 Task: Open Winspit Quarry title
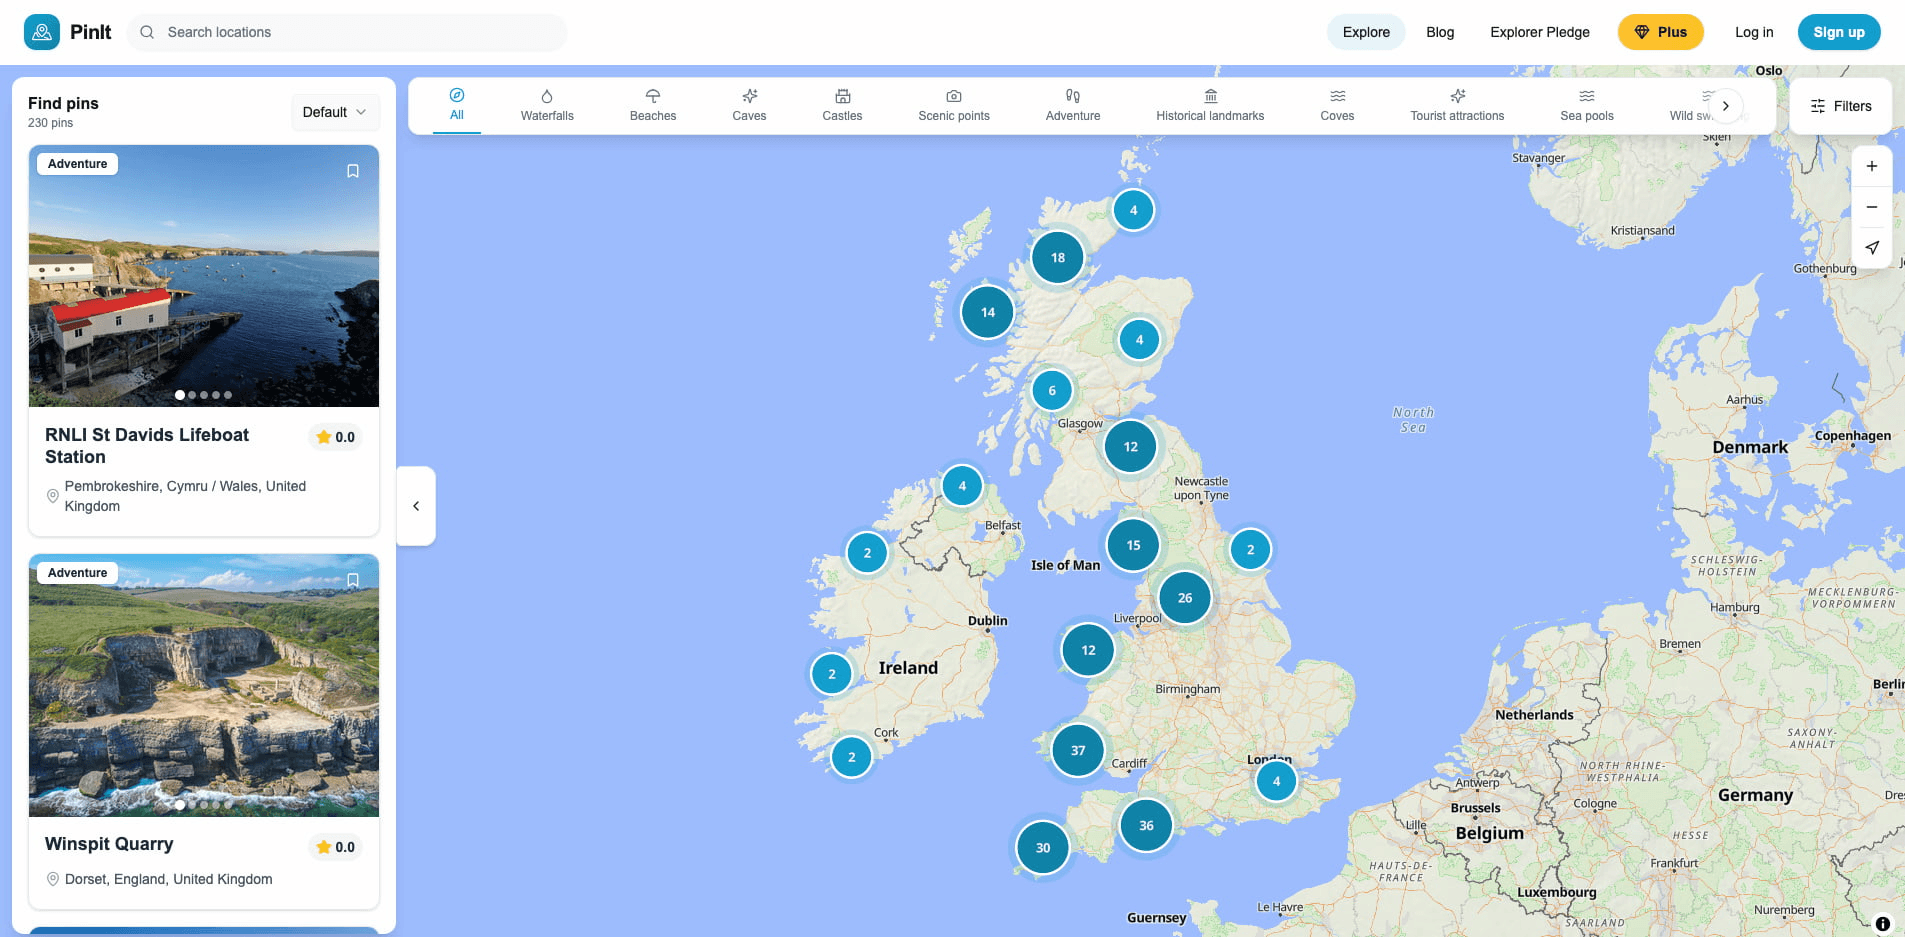[x=109, y=844]
